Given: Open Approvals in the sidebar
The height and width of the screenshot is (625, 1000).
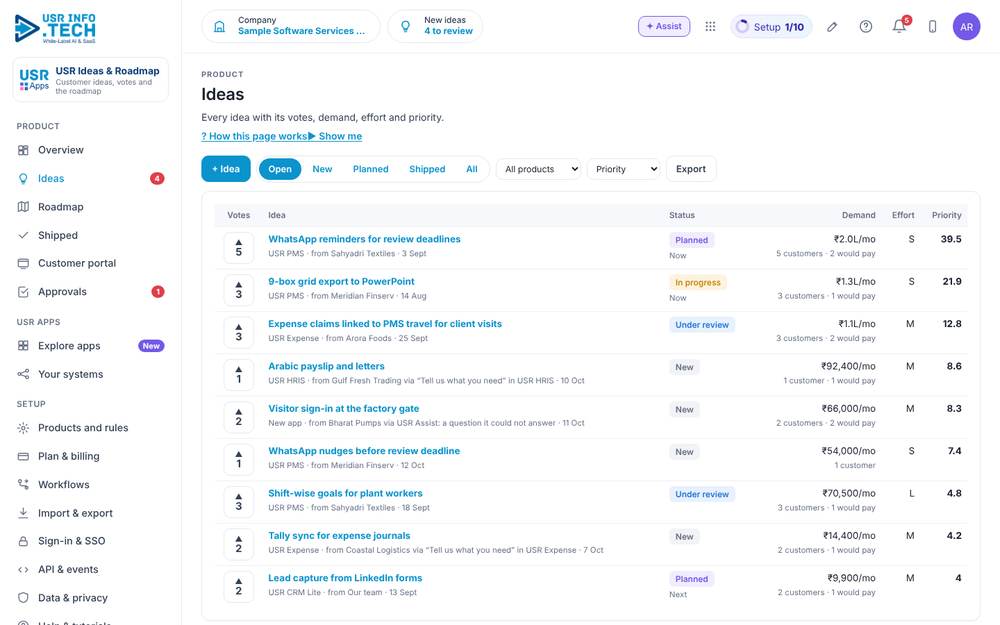Looking at the screenshot, I should (x=91, y=291).
